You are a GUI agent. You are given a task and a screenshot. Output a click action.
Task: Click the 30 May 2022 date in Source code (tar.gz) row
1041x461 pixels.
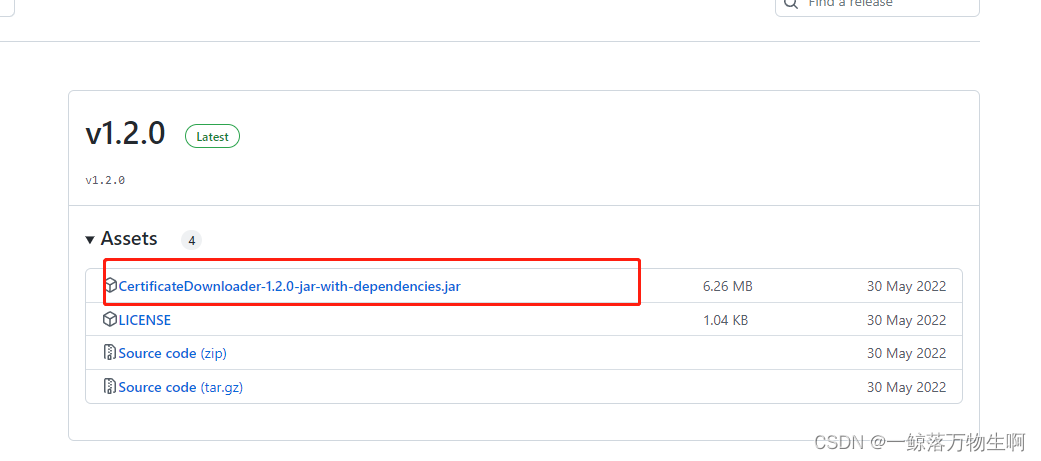906,387
